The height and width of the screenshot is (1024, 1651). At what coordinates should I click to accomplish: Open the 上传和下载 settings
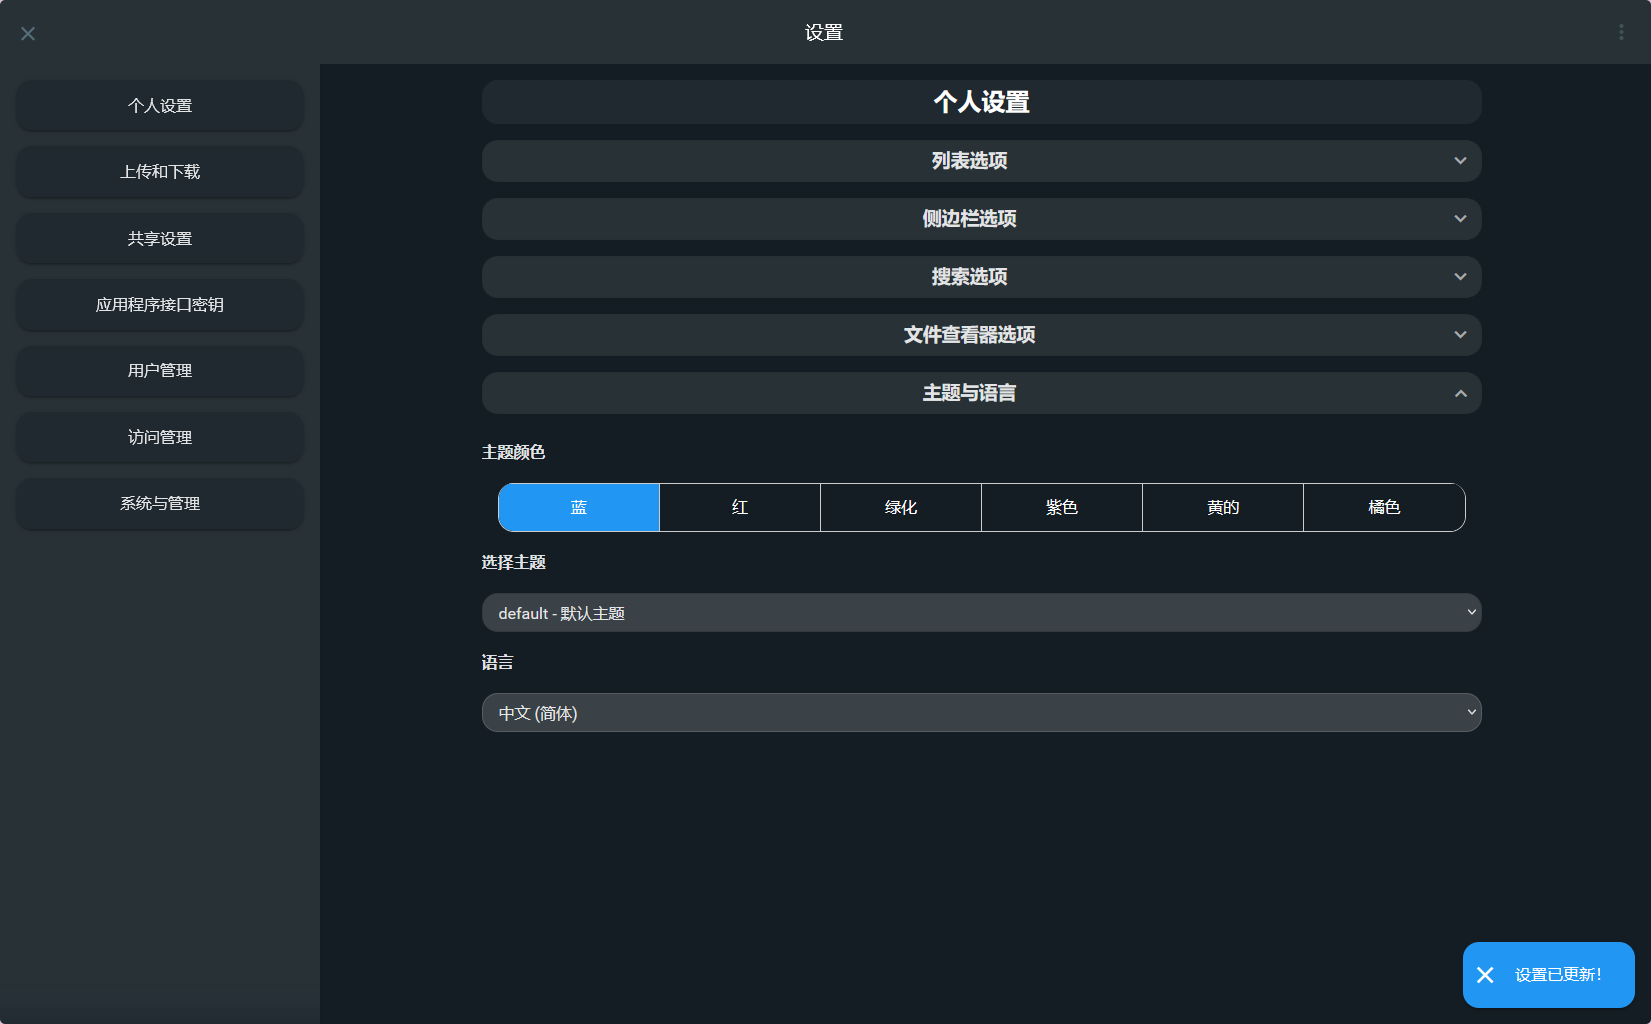[159, 172]
